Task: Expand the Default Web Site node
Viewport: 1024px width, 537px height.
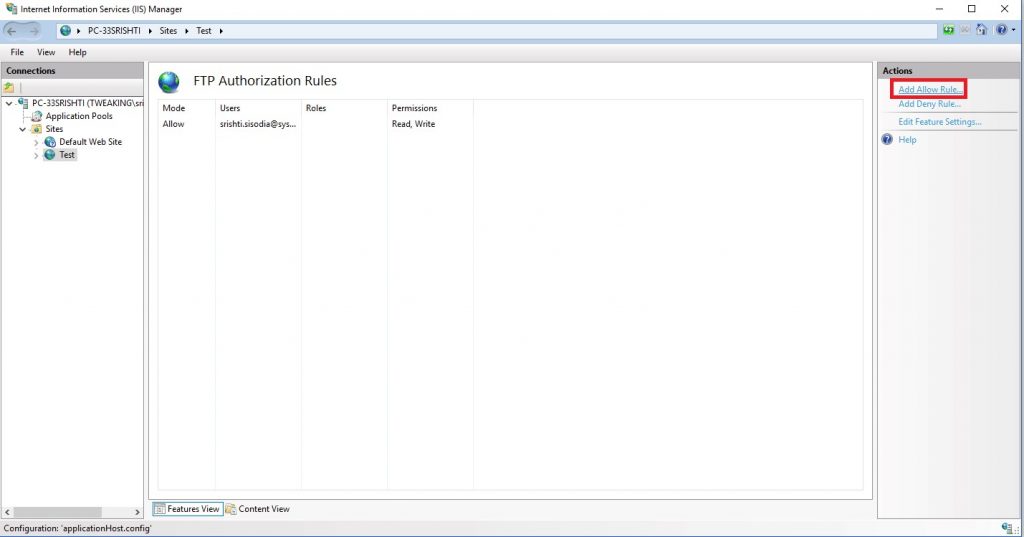Action: (36, 142)
